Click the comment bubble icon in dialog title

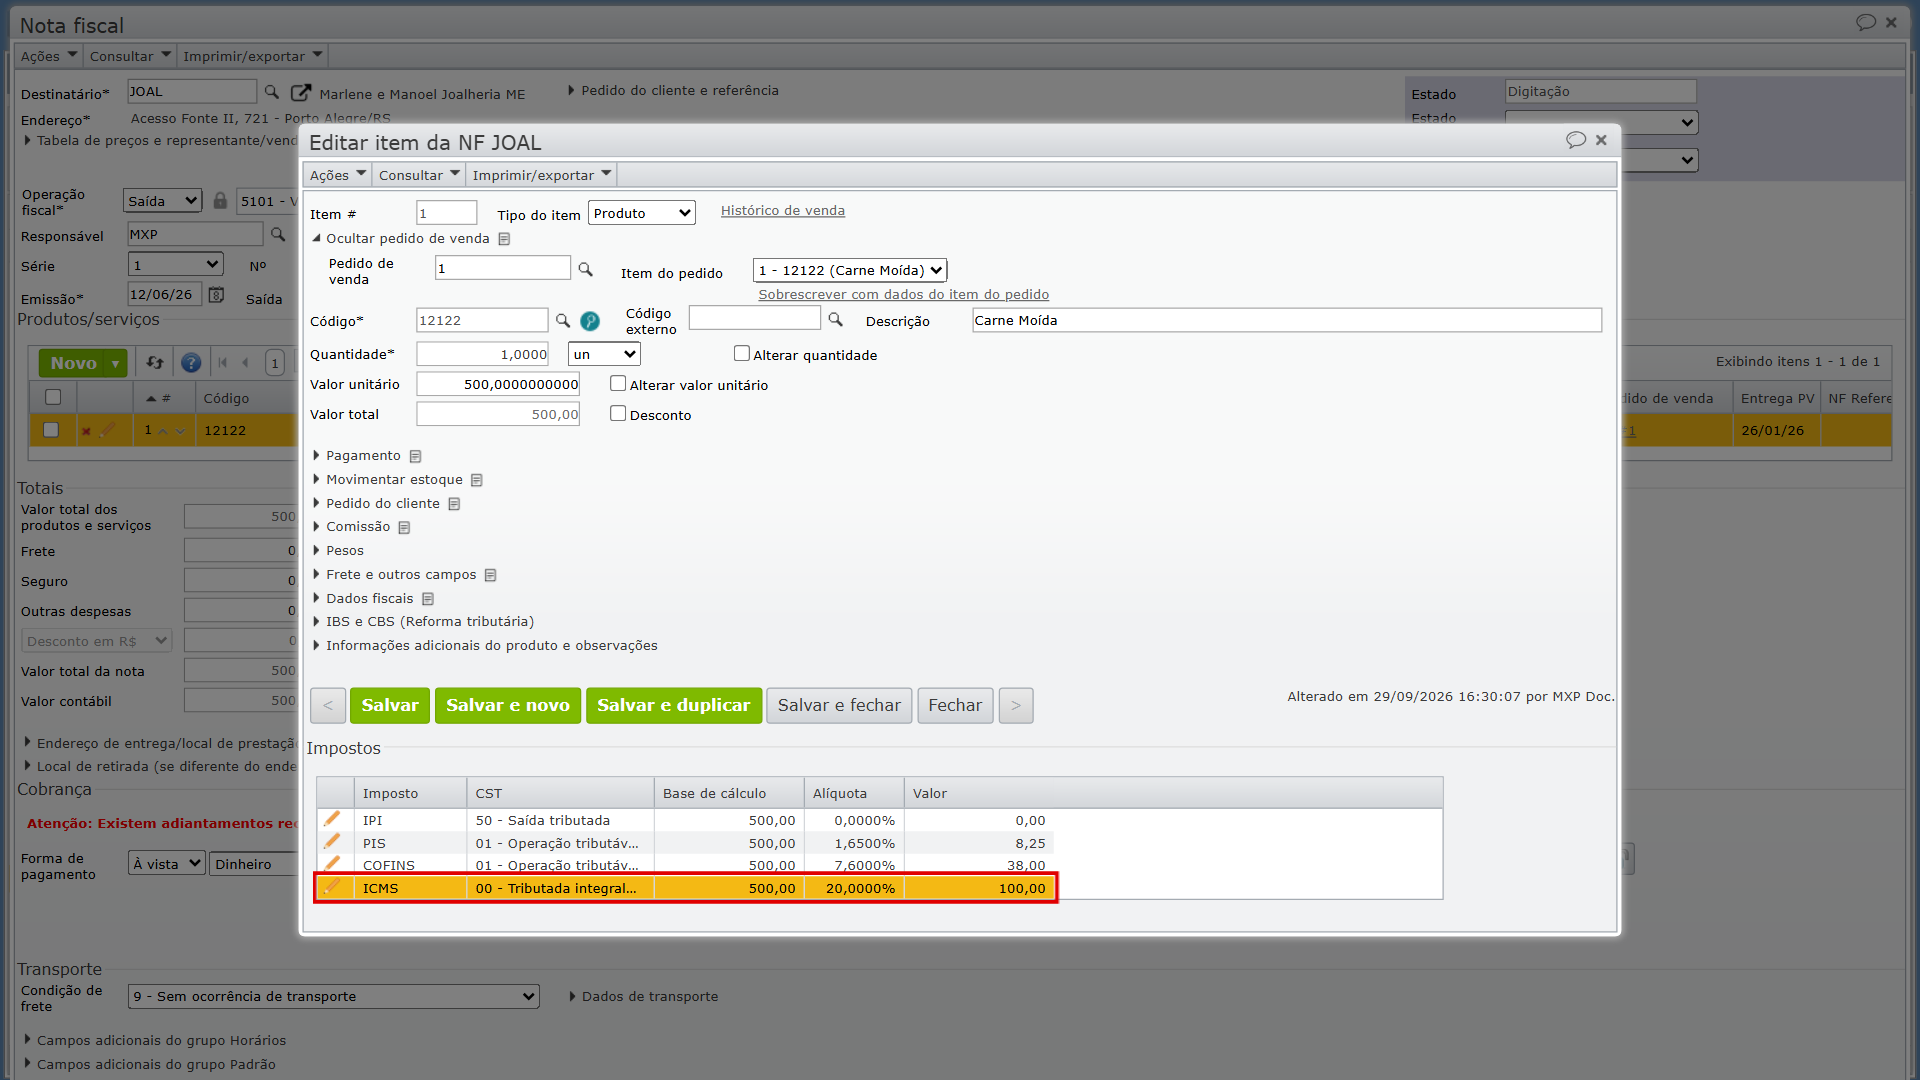(1576, 140)
